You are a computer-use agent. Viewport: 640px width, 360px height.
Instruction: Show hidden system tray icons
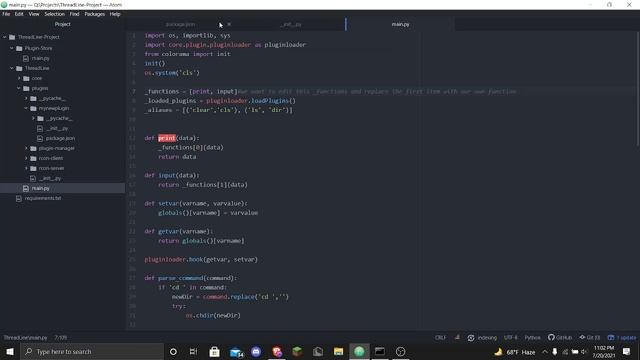[x=544, y=352]
